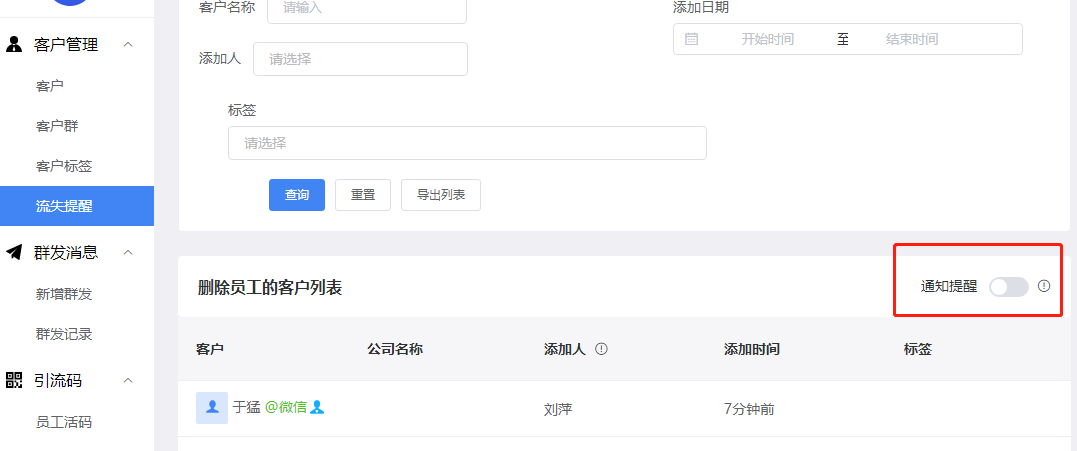Image resolution: width=1077 pixels, height=451 pixels.
Task: Click the 群发消息 paper plane icon
Action: 14,253
